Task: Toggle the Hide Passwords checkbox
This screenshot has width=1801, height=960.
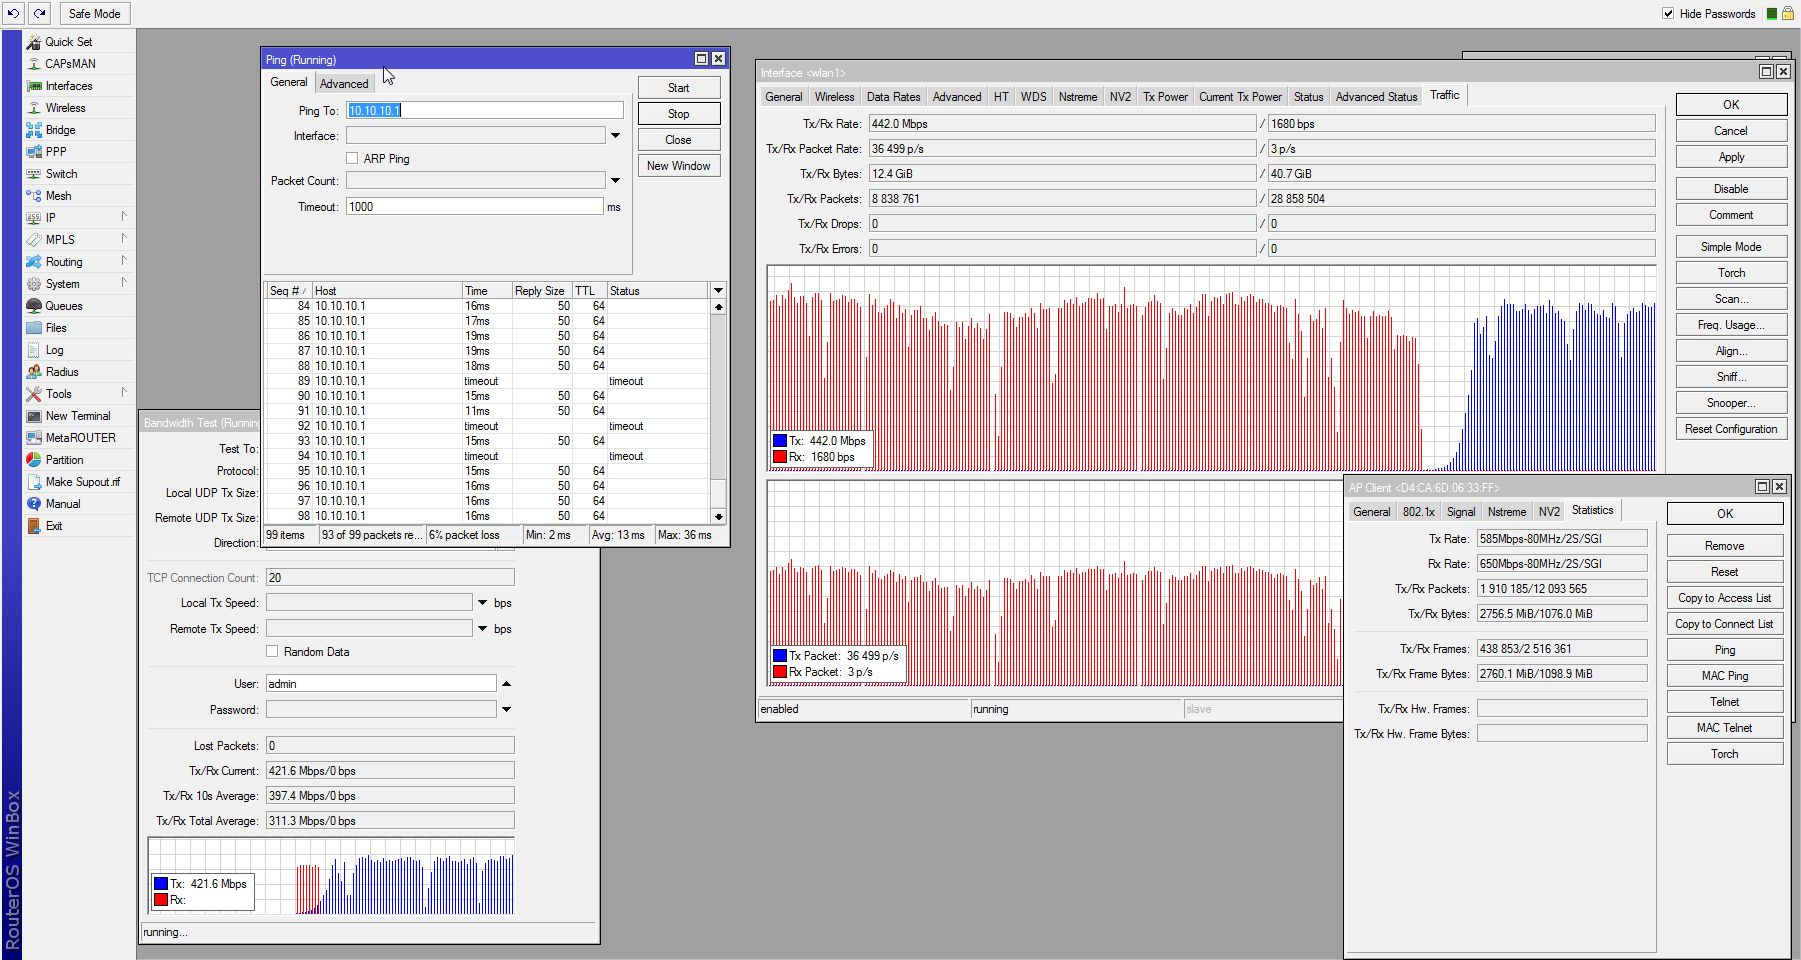Action: 1668,14
